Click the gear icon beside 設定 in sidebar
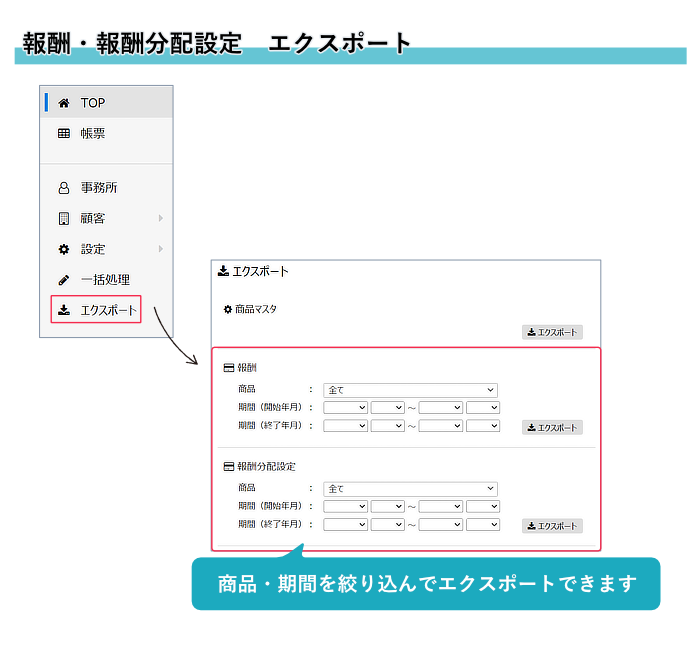This screenshot has width=700, height=650. point(64,249)
